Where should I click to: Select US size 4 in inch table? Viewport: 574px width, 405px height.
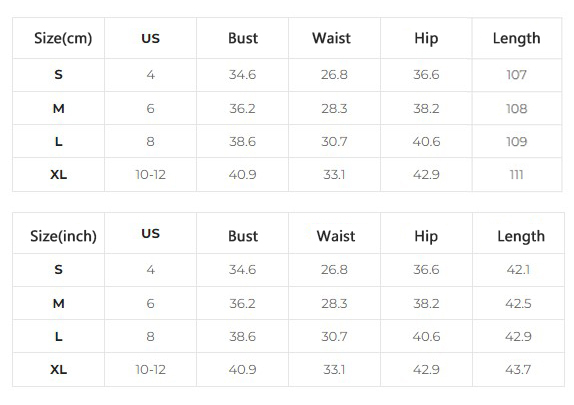150,270
